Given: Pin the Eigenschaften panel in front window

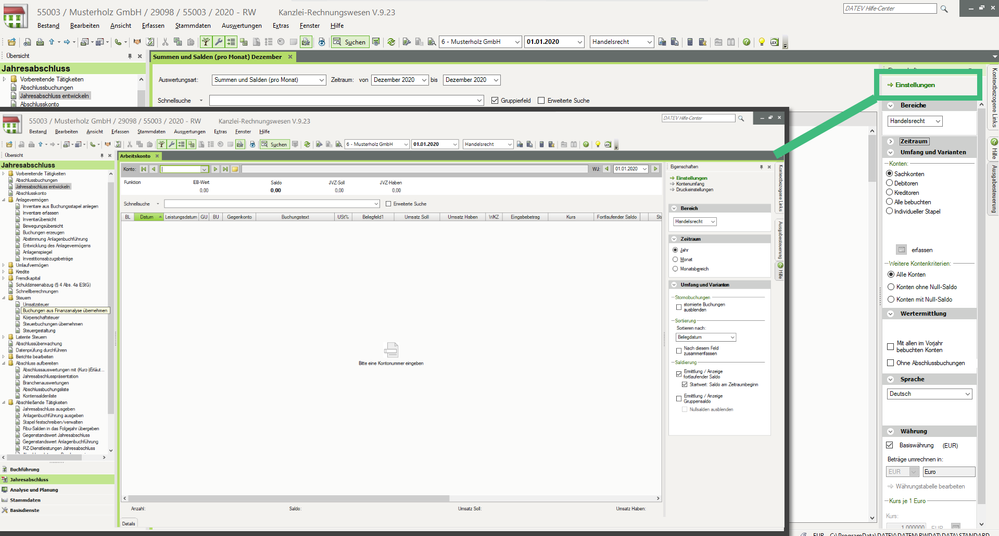Looking at the screenshot, I should (x=761, y=167).
